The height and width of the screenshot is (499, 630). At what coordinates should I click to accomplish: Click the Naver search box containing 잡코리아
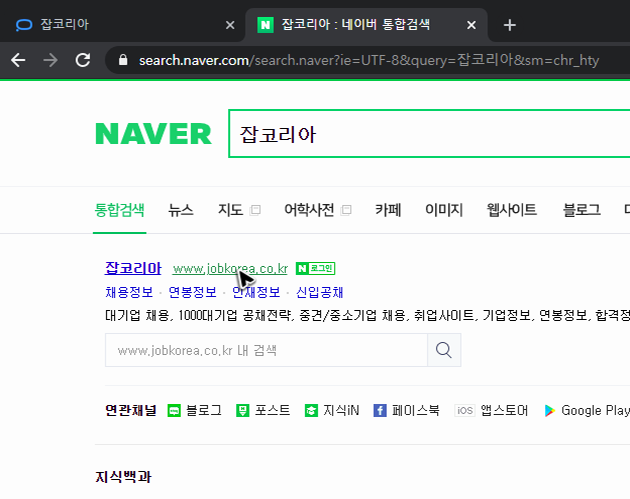click(429, 133)
